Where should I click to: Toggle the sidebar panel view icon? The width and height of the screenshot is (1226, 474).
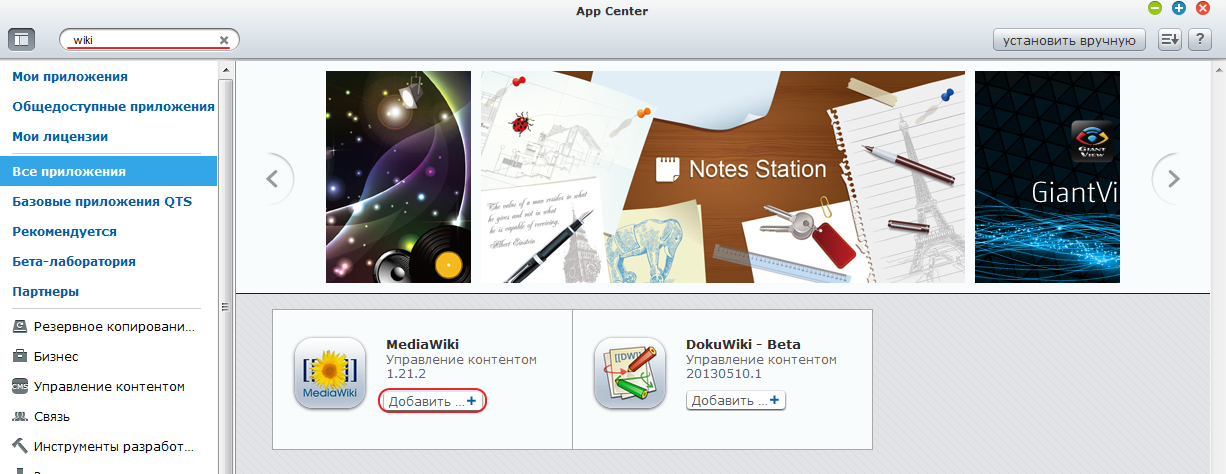[22, 40]
